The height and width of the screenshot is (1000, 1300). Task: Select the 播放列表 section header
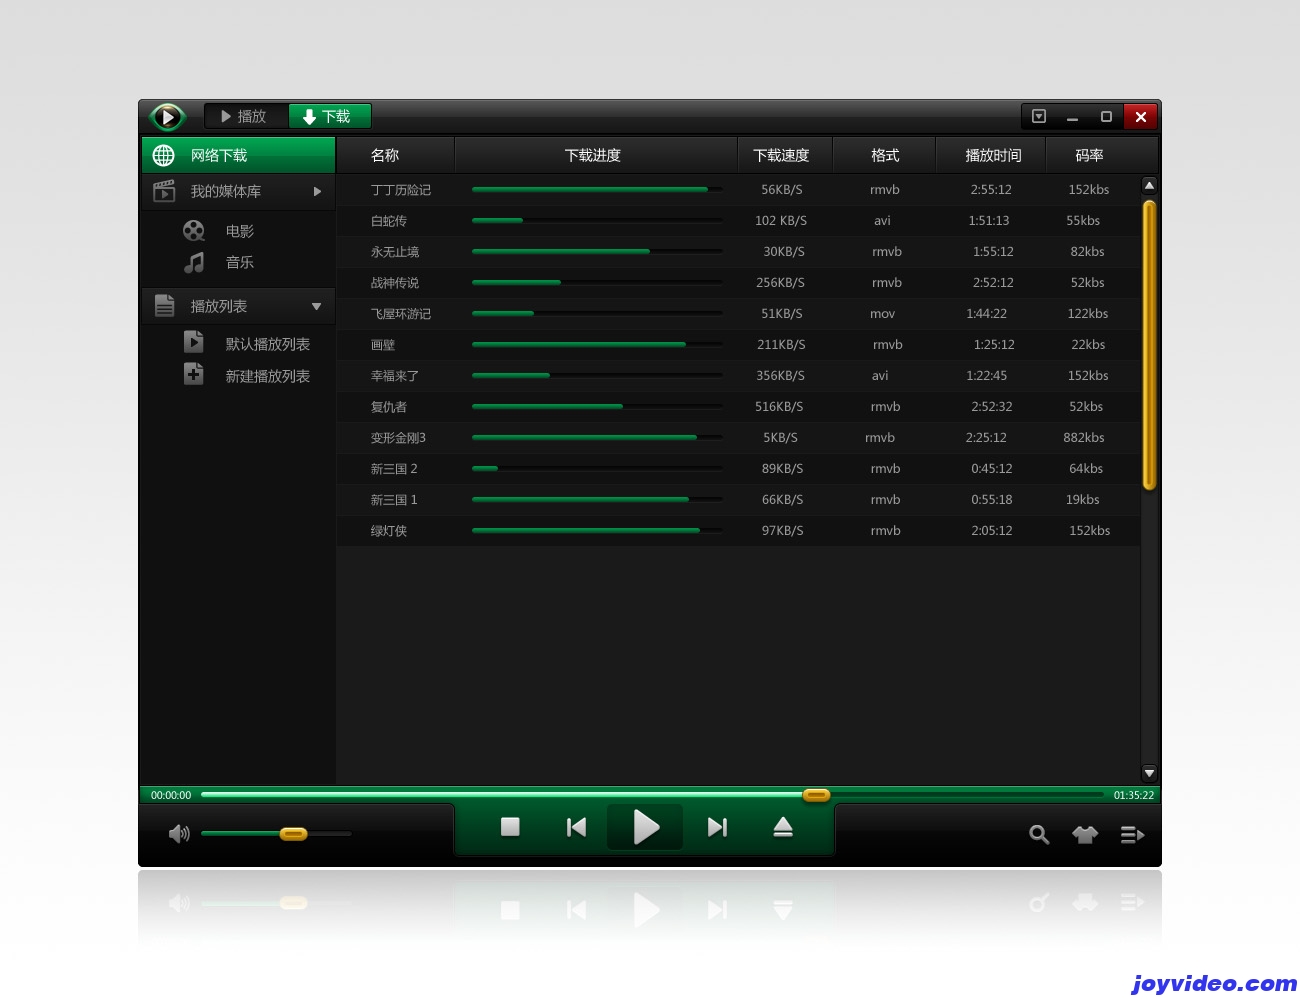238,306
